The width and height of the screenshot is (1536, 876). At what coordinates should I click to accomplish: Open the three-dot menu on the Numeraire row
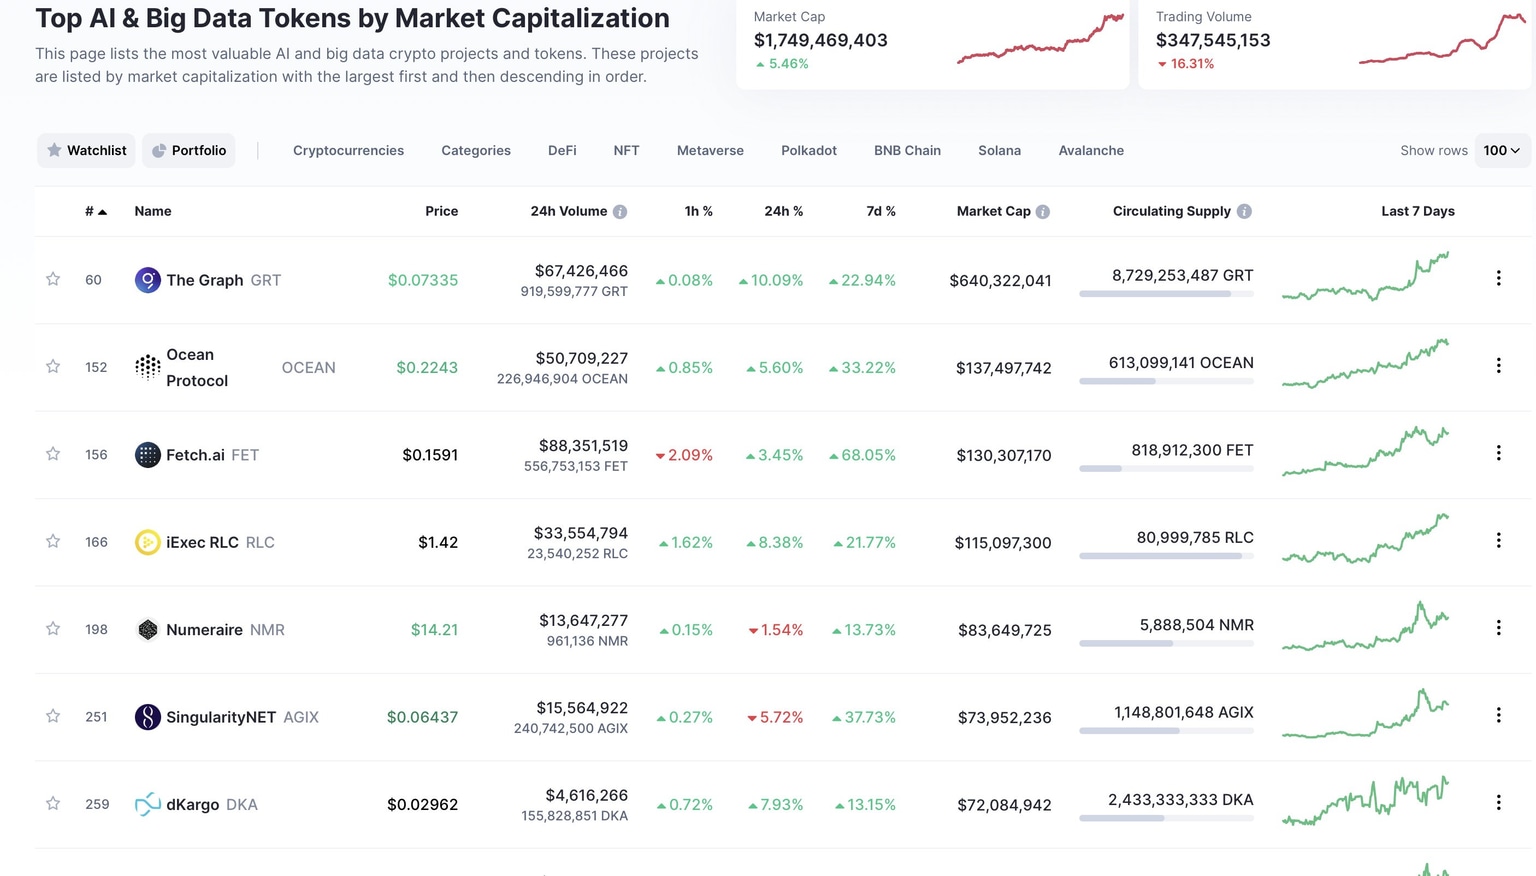1499,627
